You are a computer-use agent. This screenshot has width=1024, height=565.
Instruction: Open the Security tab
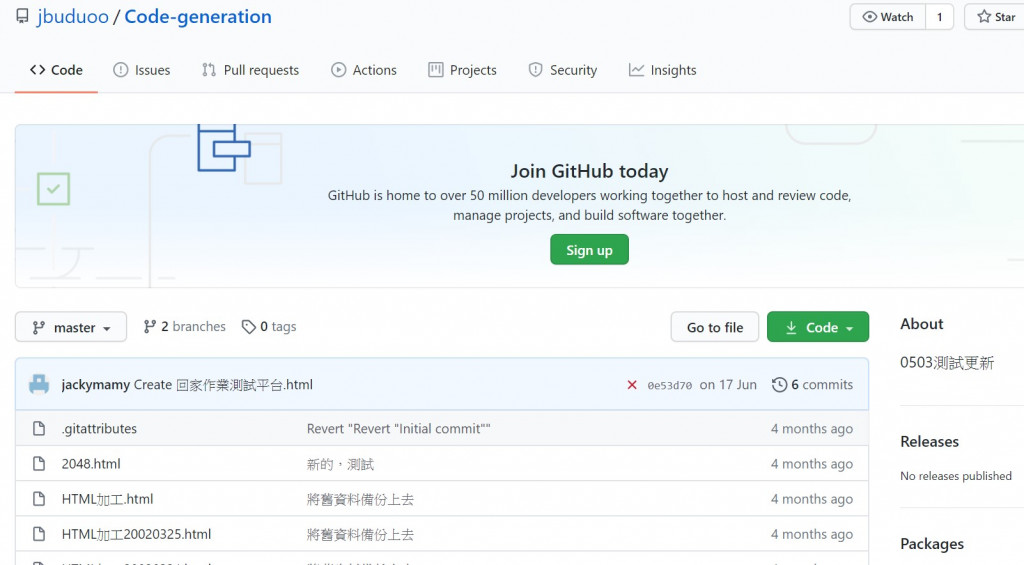pos(563,70)
